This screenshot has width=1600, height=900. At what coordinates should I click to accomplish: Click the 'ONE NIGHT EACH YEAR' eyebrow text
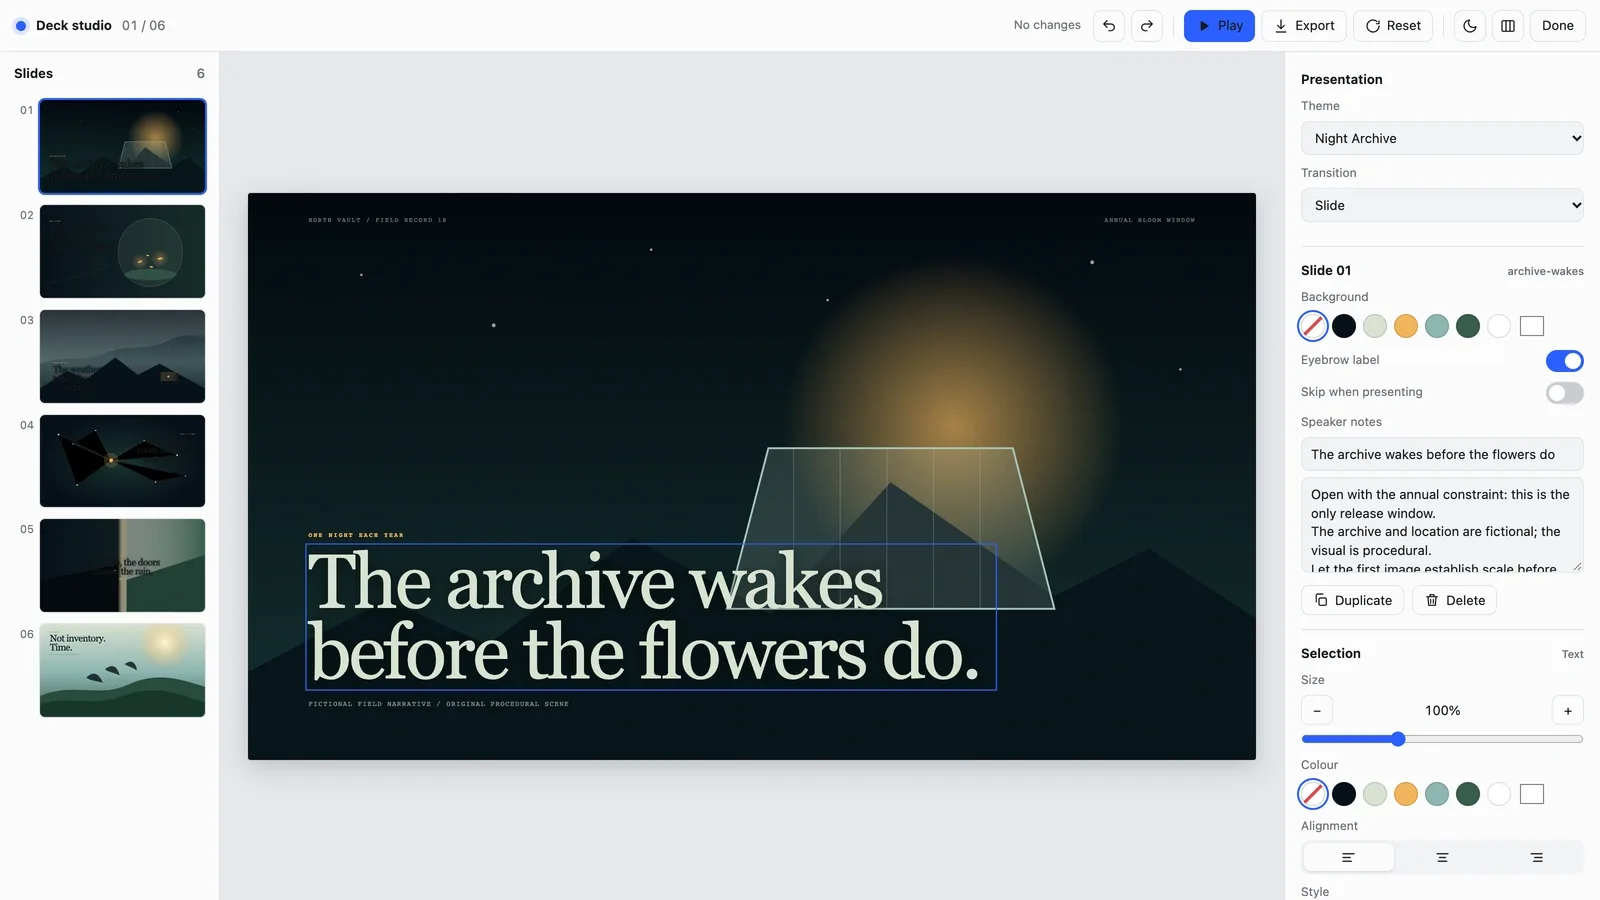pos(356,535)
